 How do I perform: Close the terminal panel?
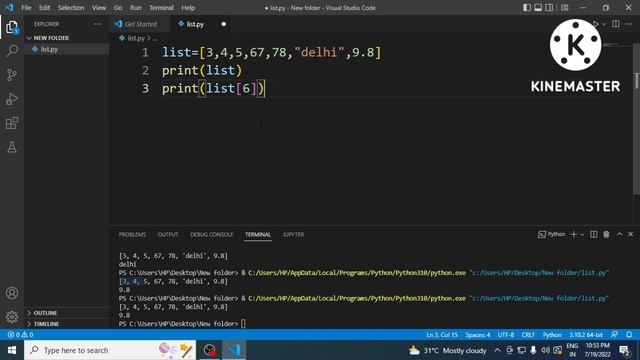(x=631, y=234)
